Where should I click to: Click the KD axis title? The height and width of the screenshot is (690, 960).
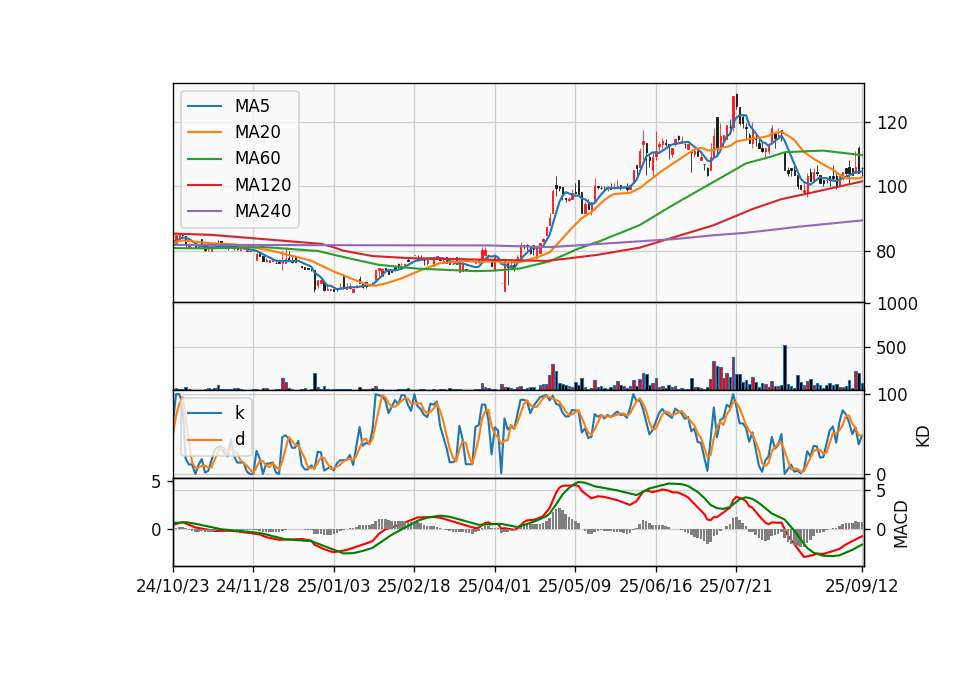coord(923,437)
